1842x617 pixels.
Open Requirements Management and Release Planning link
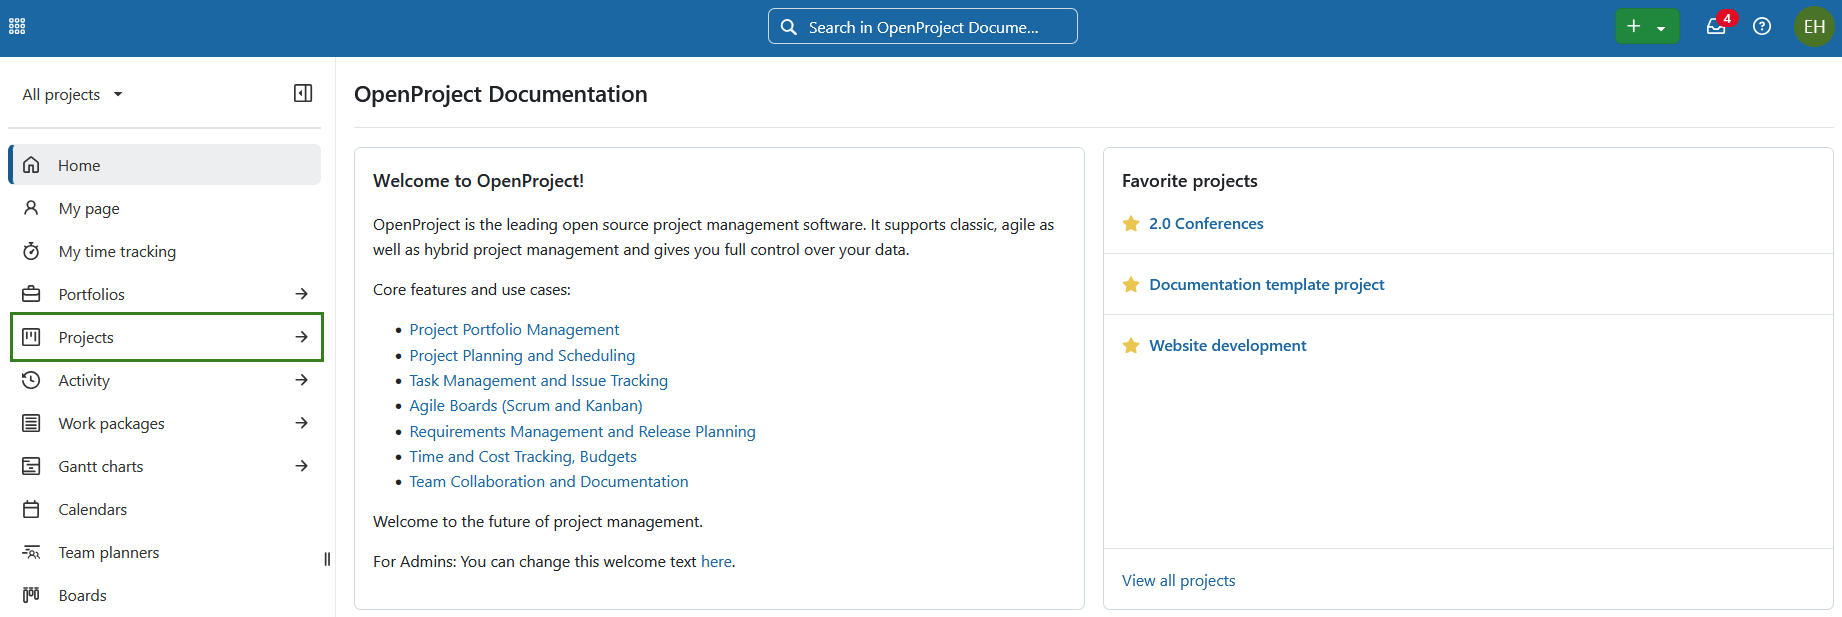[x=582, y=431]
